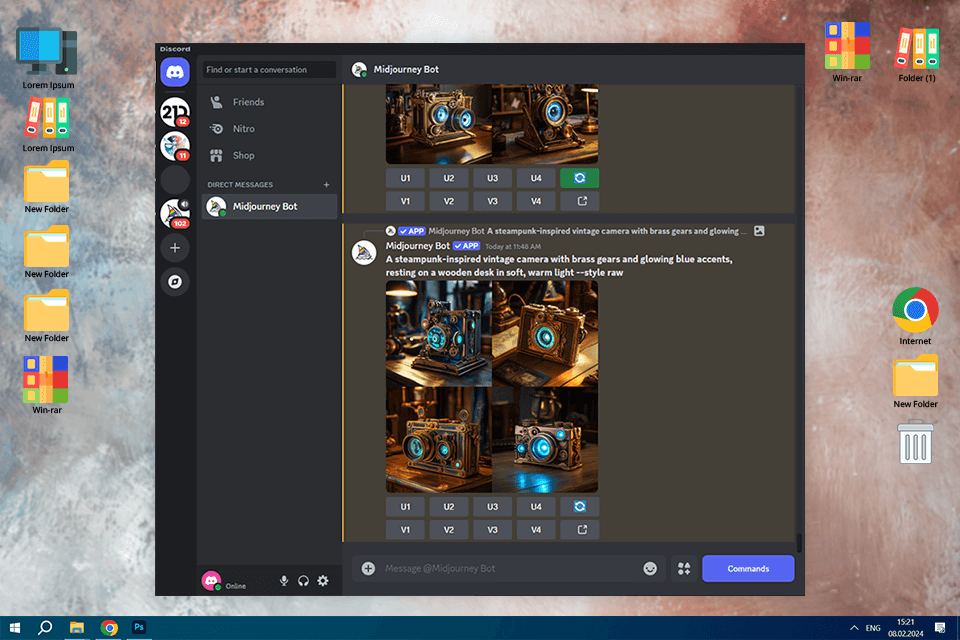Click U2 button in the upper image grid
Viewport: 960px width, 640px height.
coord(449,178)
